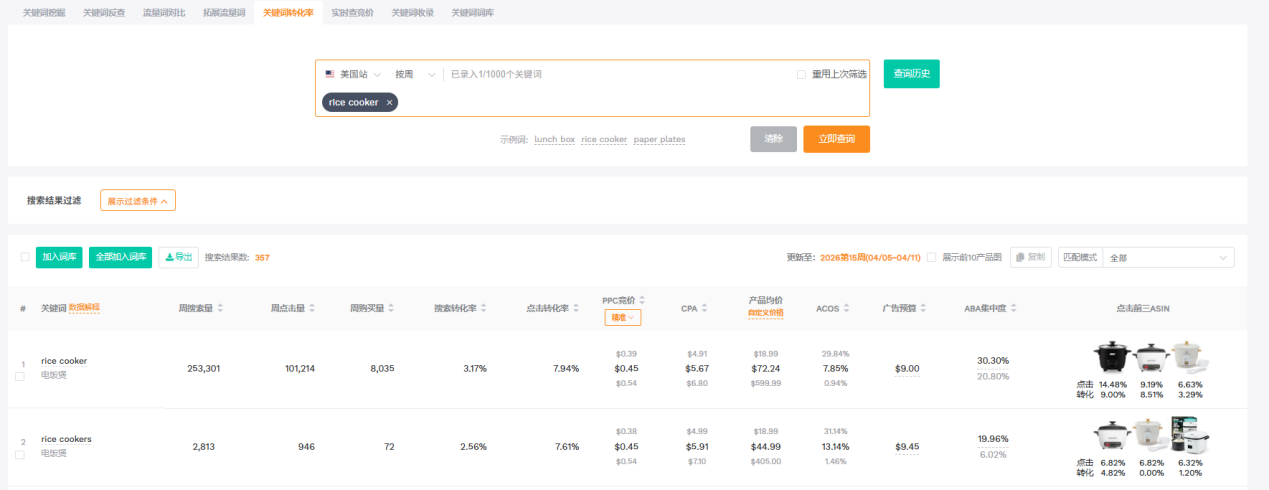Sort by 点击转化率 column arrows

click(575, 308)
